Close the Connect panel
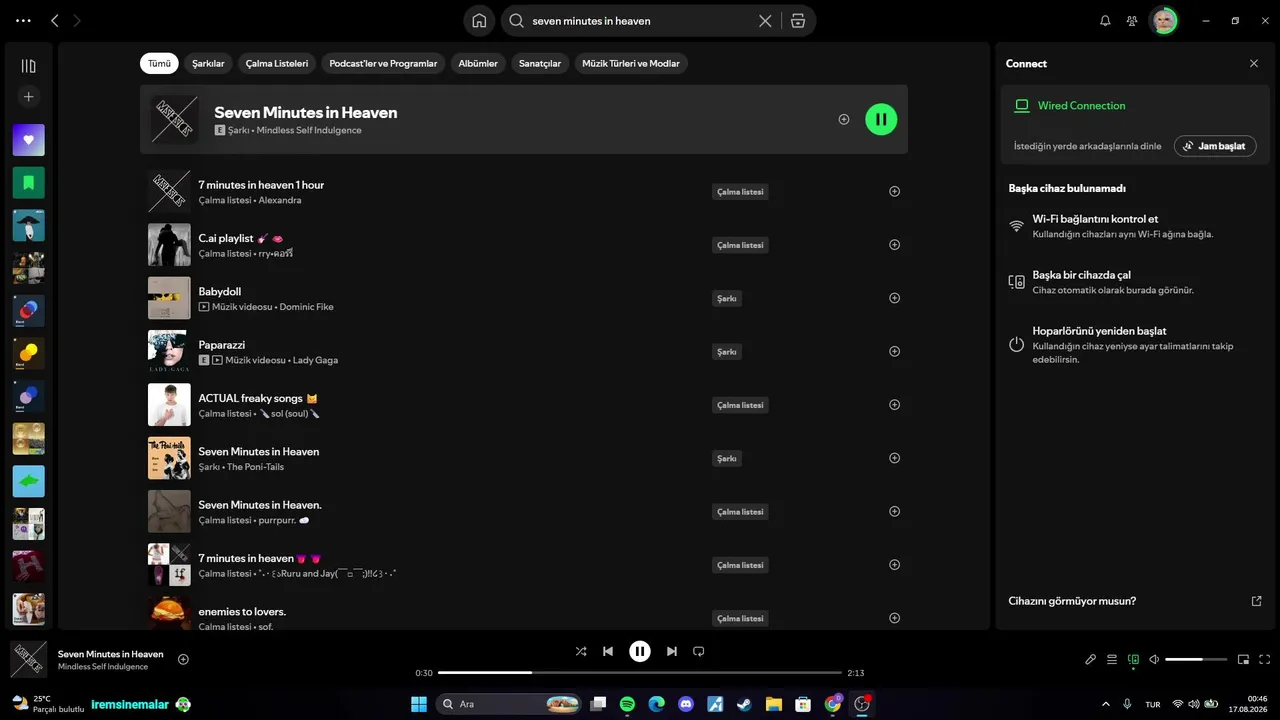The image size is (1280, 720). pos(1254,64)
